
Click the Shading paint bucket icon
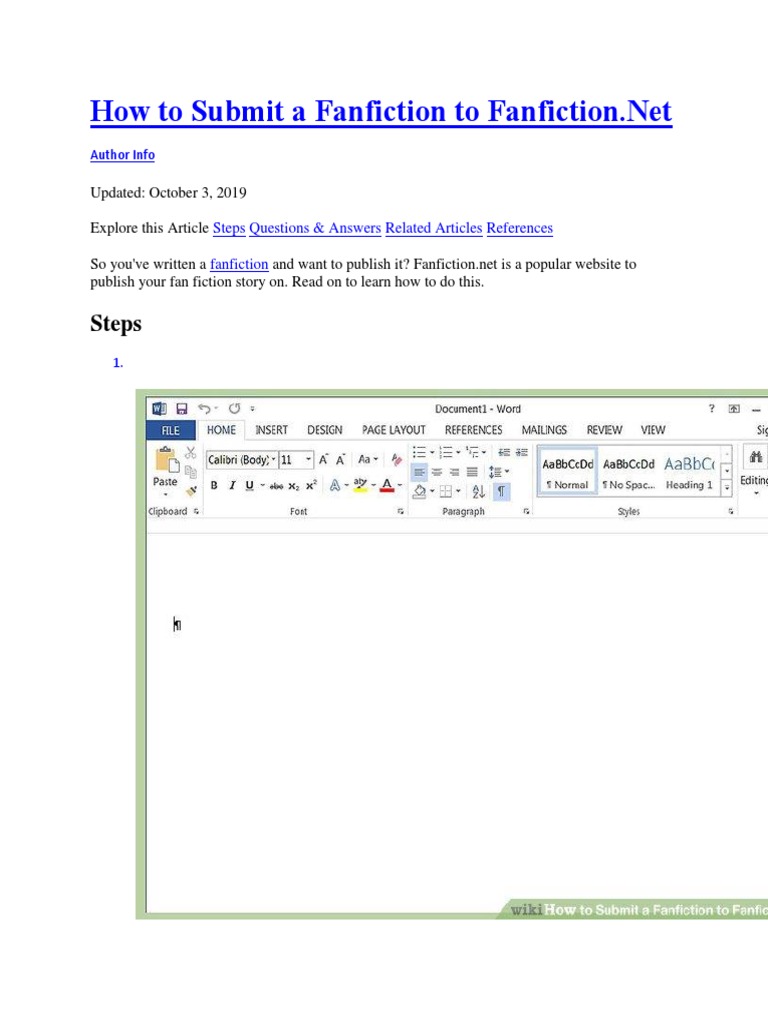coord(420,491)
